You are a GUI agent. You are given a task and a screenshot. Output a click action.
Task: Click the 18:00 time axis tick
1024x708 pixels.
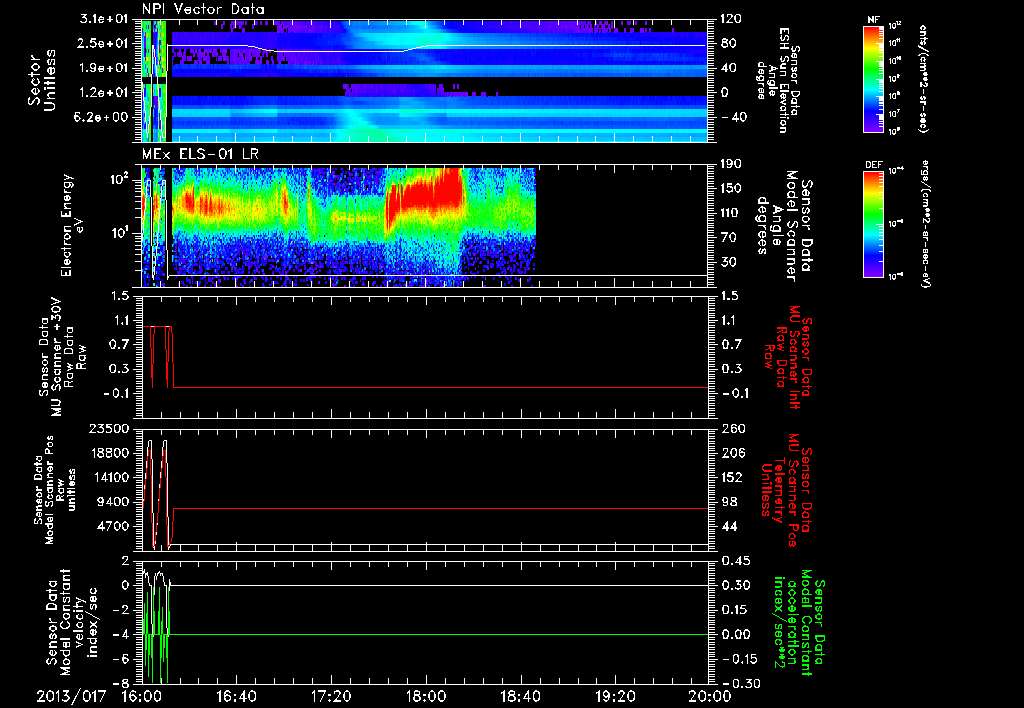426,696
